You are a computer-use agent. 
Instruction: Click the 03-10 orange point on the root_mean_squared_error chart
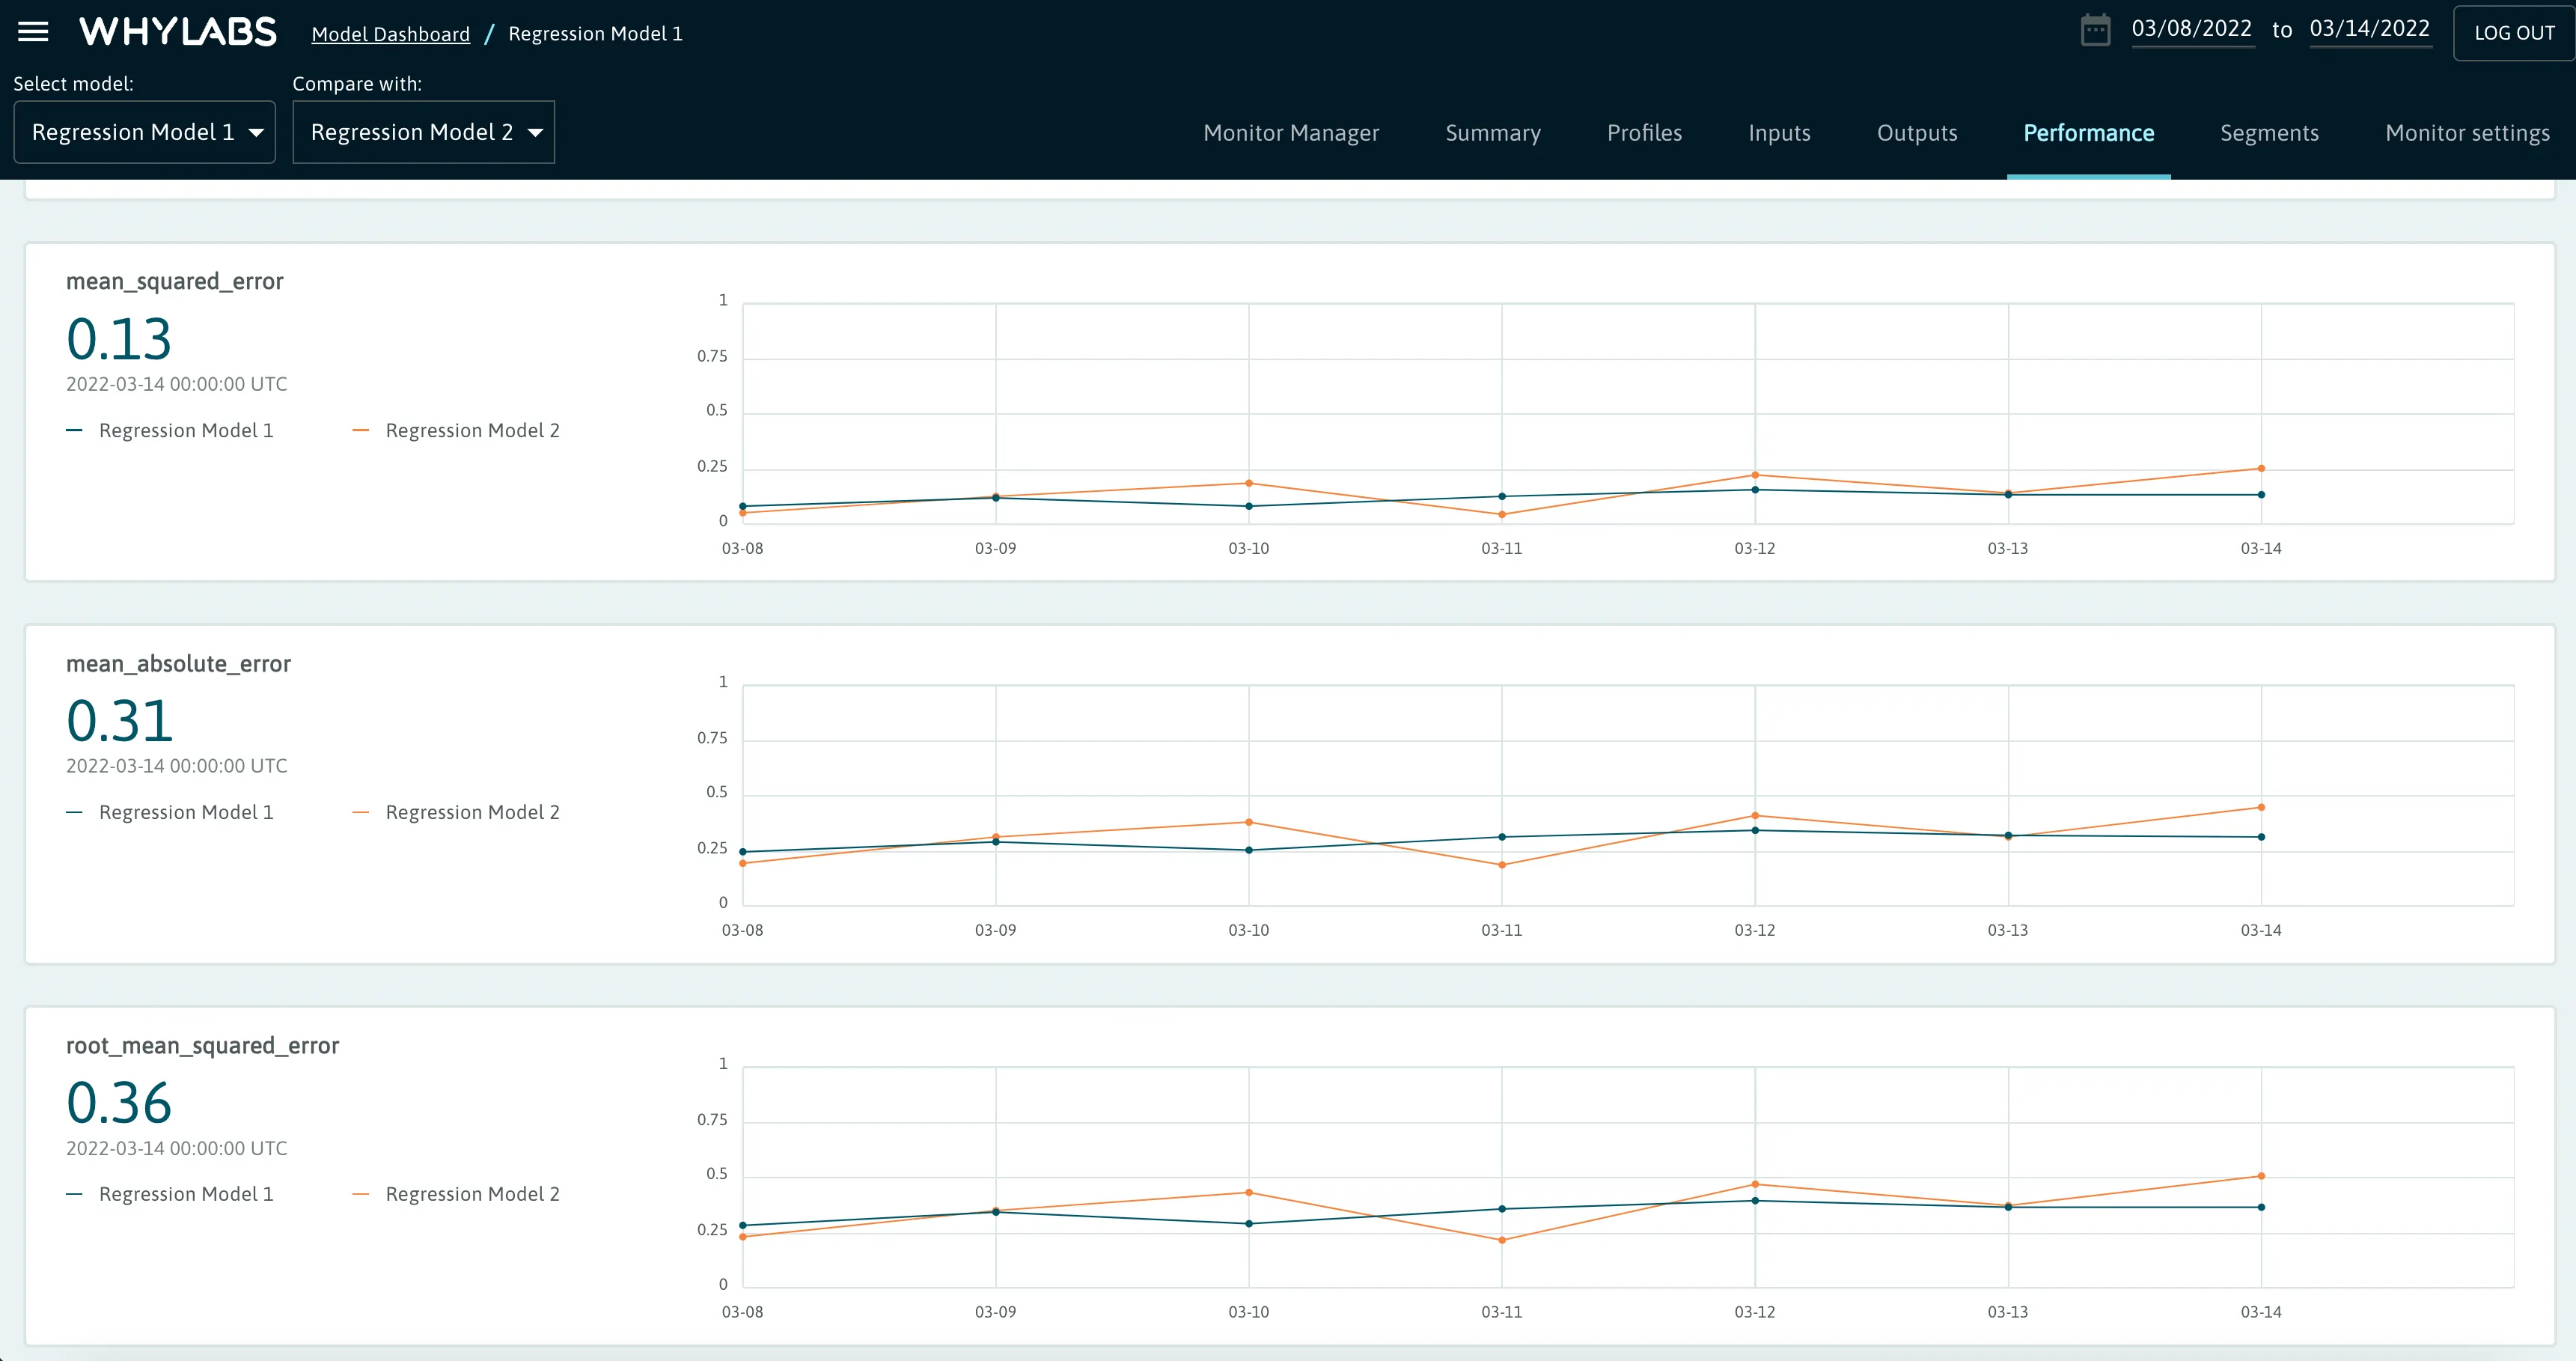(1249, 1192)
